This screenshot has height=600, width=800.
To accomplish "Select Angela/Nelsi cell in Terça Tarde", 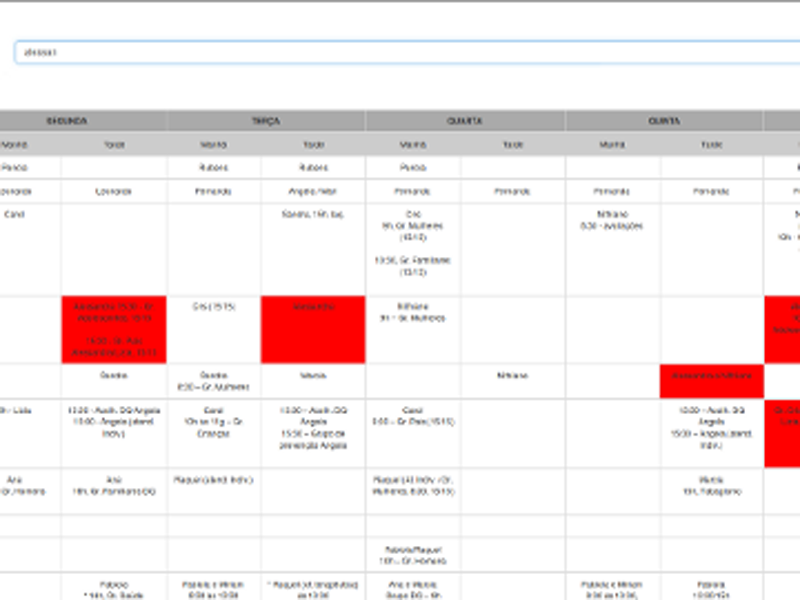I will 313,191.
